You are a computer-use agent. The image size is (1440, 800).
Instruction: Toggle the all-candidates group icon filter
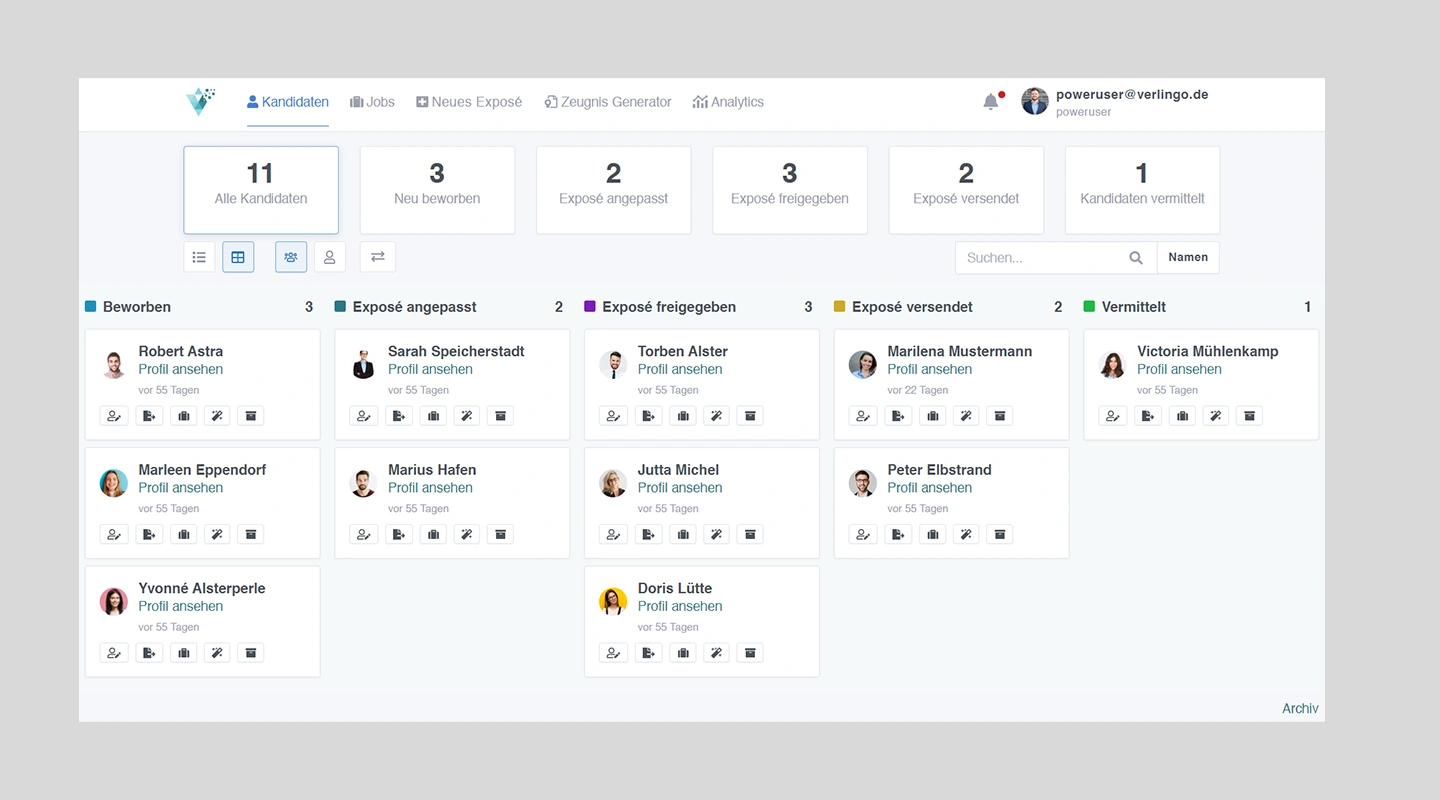pyautogui.click(x=291, y=257)
